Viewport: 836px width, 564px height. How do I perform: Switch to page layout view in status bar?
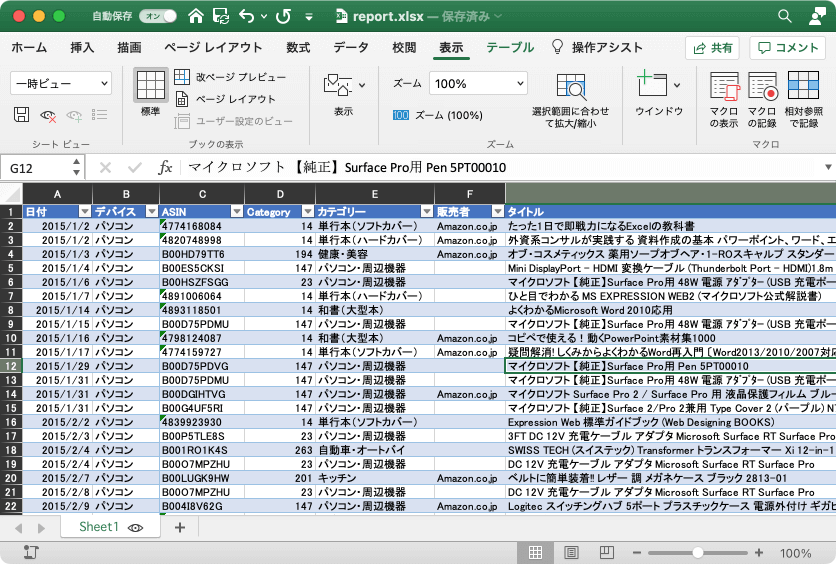pyautogui.click(x=571, y=552)
